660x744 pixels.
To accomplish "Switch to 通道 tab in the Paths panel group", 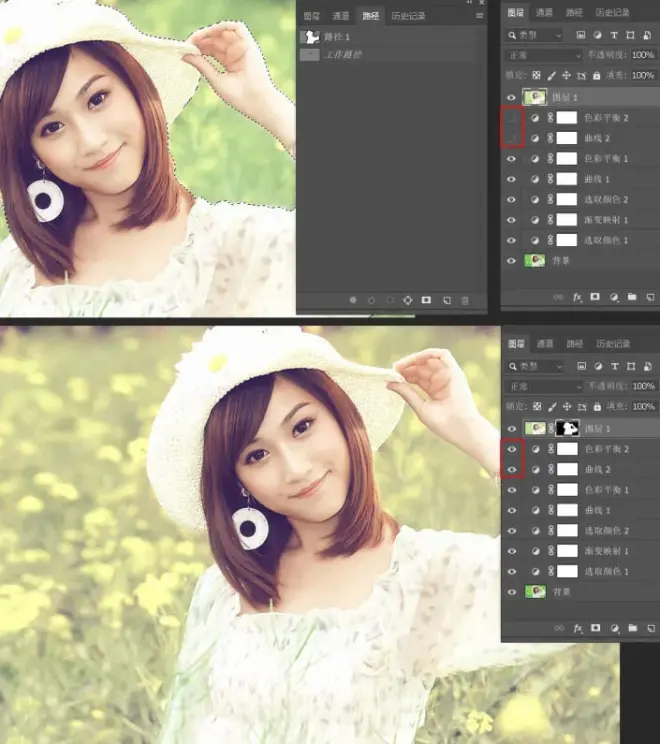I will (341, 16).
